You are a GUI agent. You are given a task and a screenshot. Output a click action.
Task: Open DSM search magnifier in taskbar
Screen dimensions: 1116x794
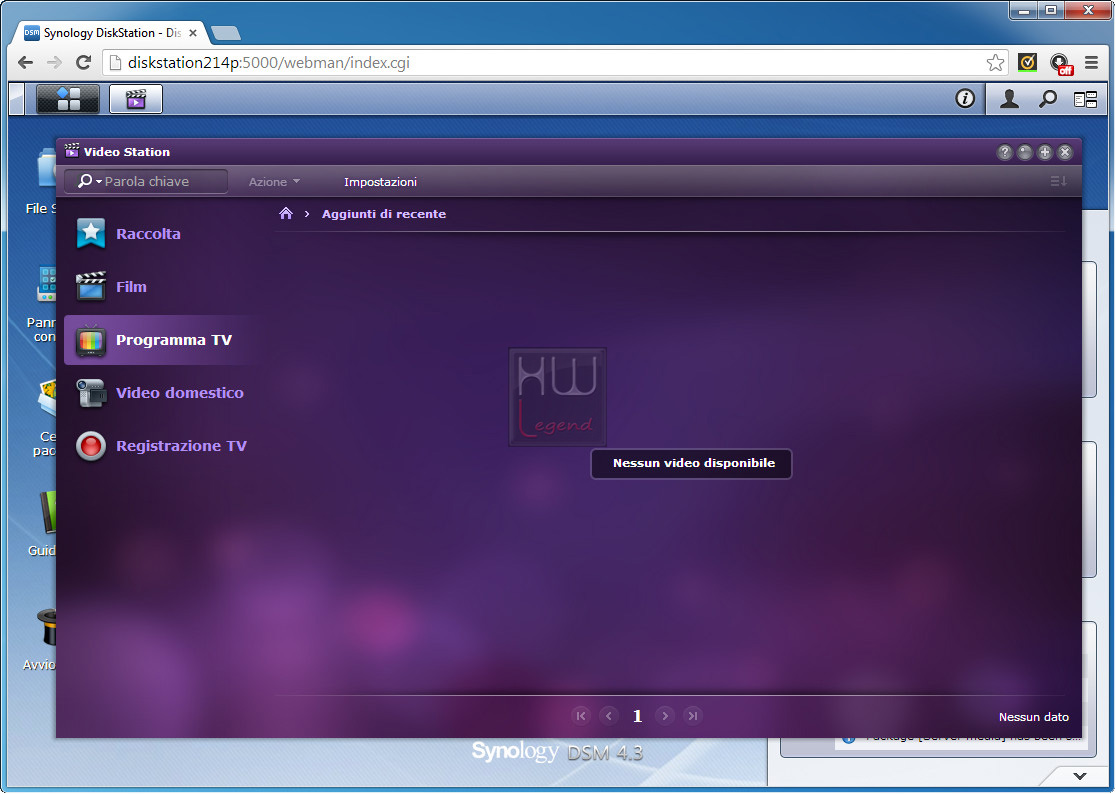pyautogui.click(x=1048, y=99)
